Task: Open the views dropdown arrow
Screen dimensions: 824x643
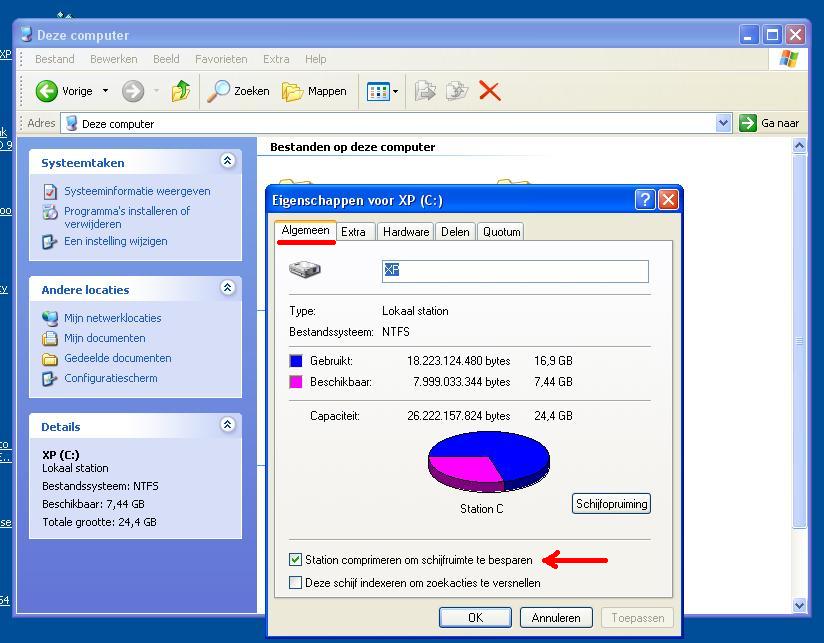Action: pyautogui.click(x=396, y=92)
